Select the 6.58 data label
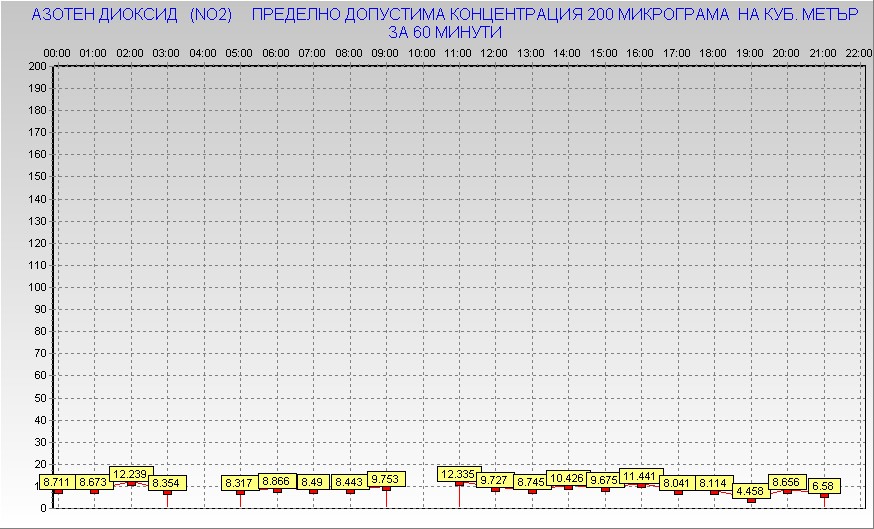 pyautogui.click(x=824, y=486)
